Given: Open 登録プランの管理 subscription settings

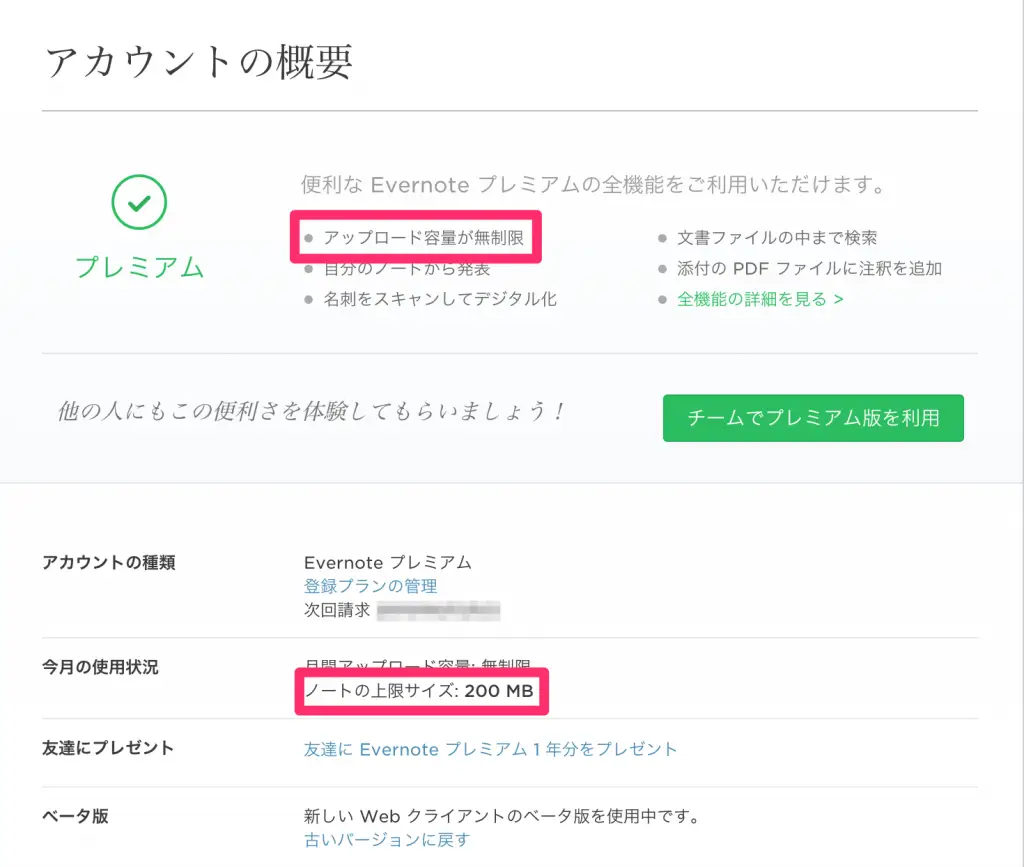Looking at the screenshot, I should (x=370, y=586).
